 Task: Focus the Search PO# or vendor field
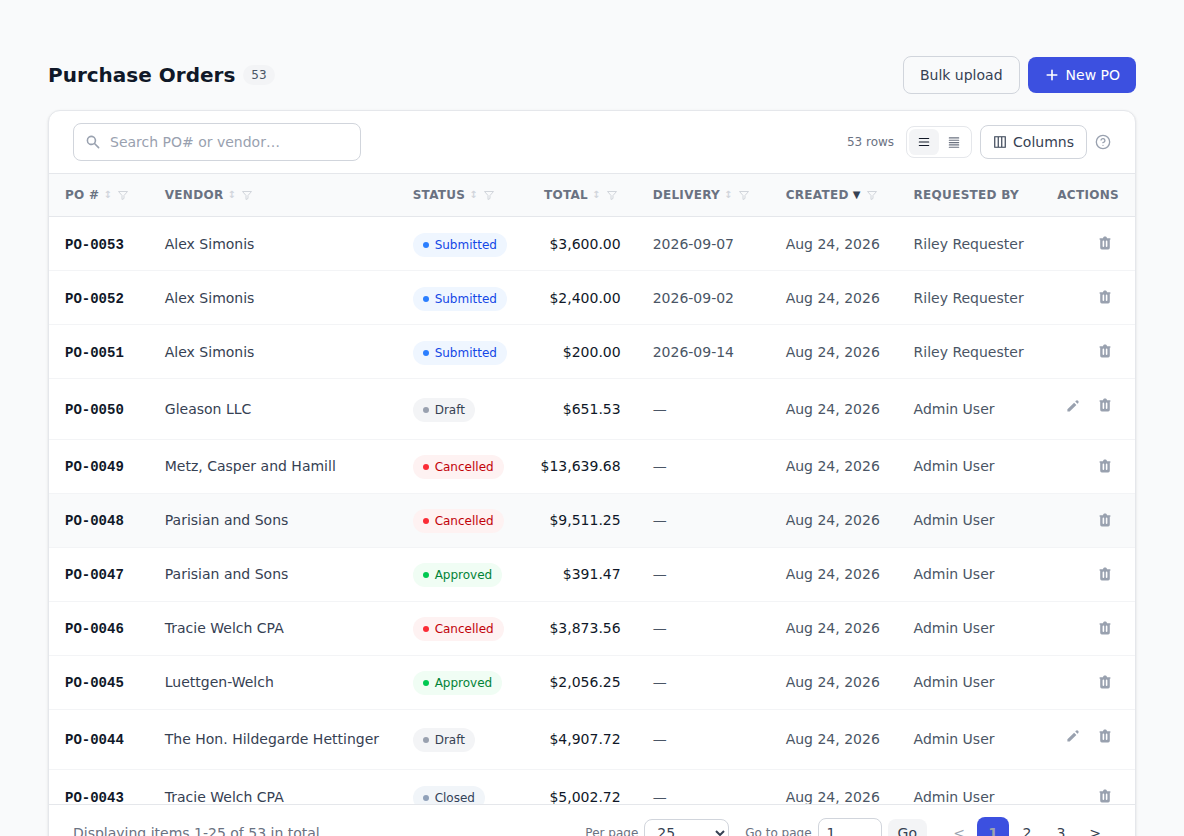(x=217, y=142)
